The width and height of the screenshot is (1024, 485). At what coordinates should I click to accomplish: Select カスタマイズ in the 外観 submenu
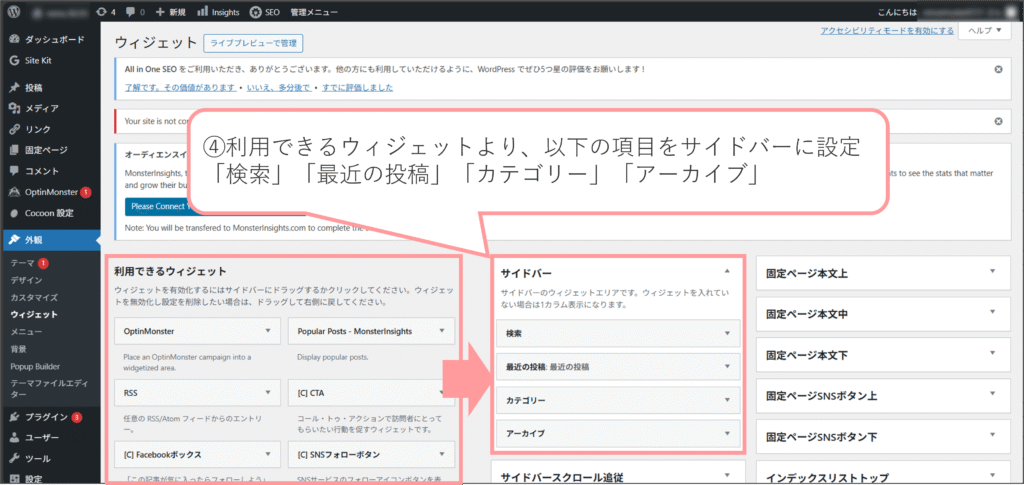[34, 297]
